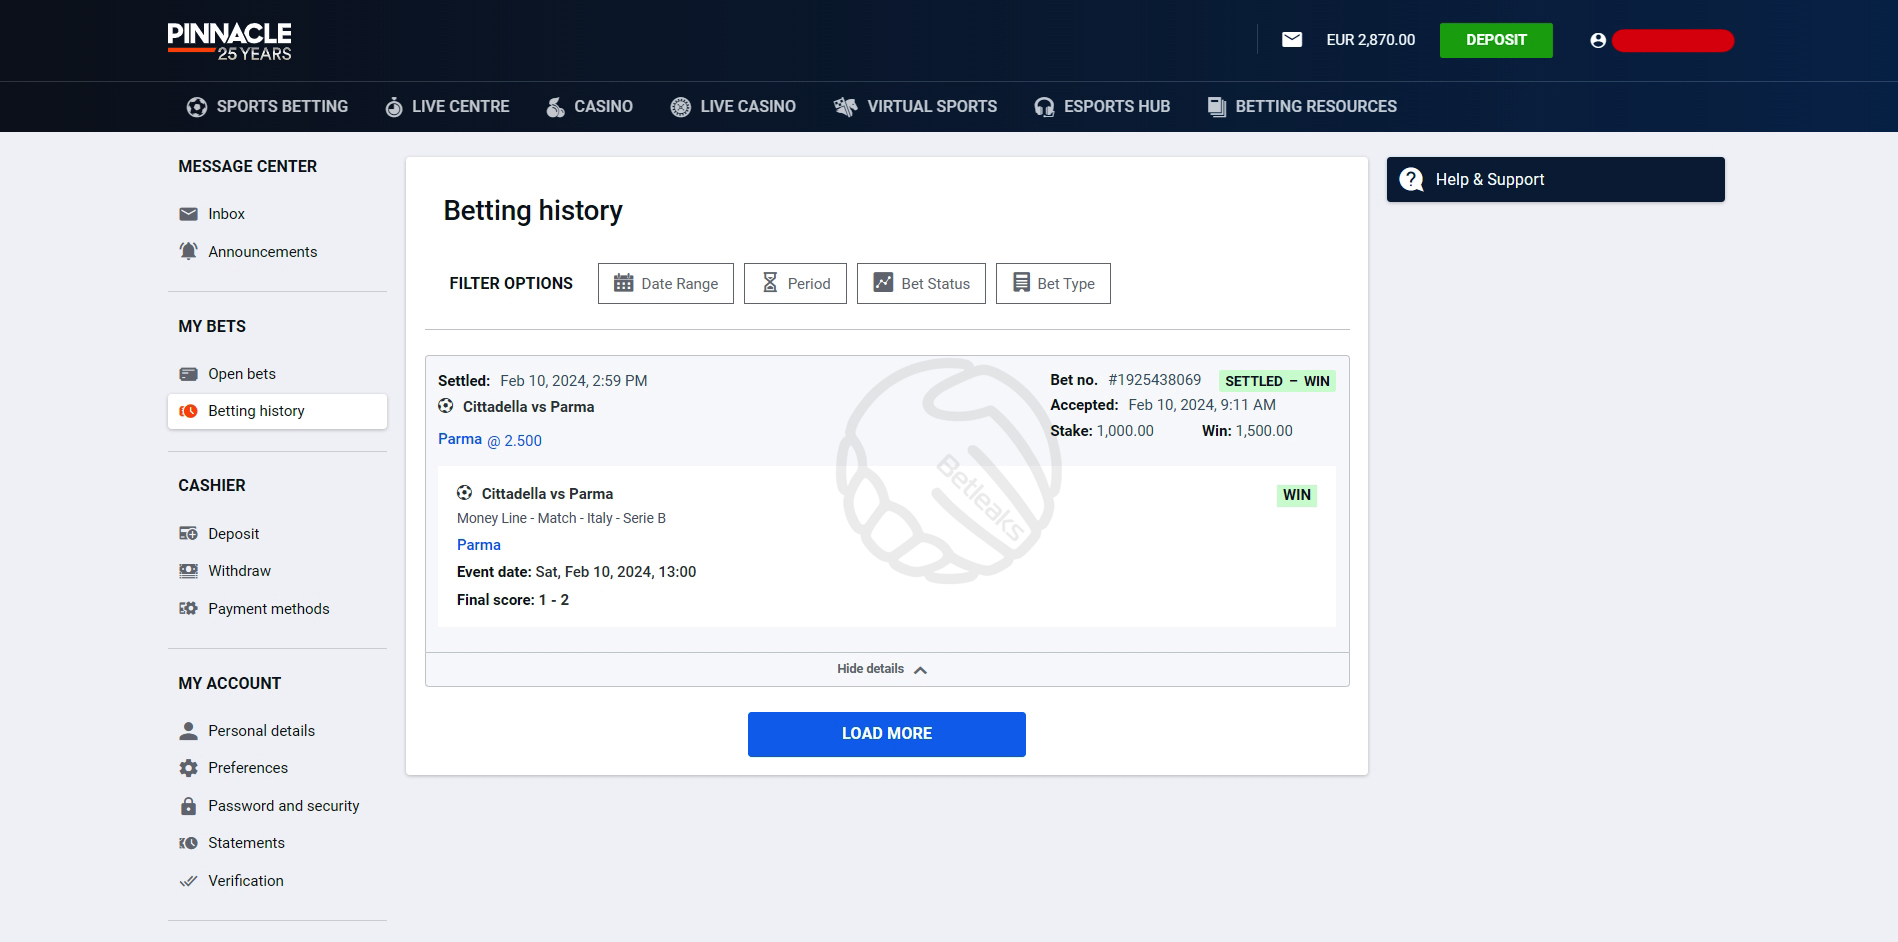
Task: Click the horse icon beside Virtual Sports
Action: (x=845, y=107)
